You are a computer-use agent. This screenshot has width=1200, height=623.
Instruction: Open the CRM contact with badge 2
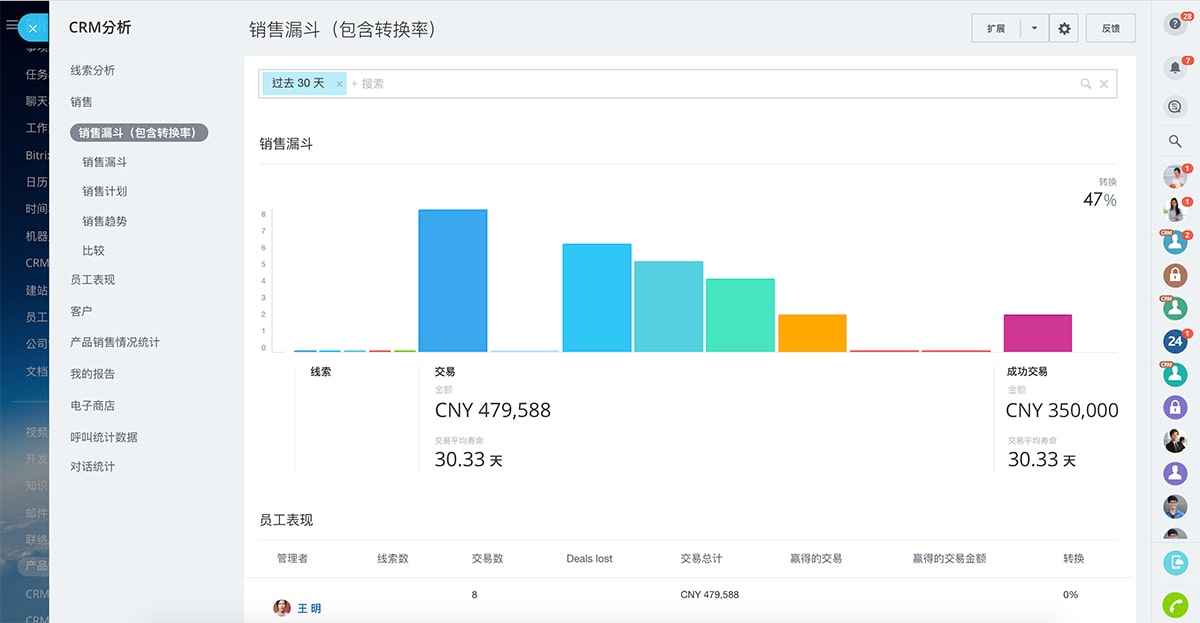coord(1175,242)
